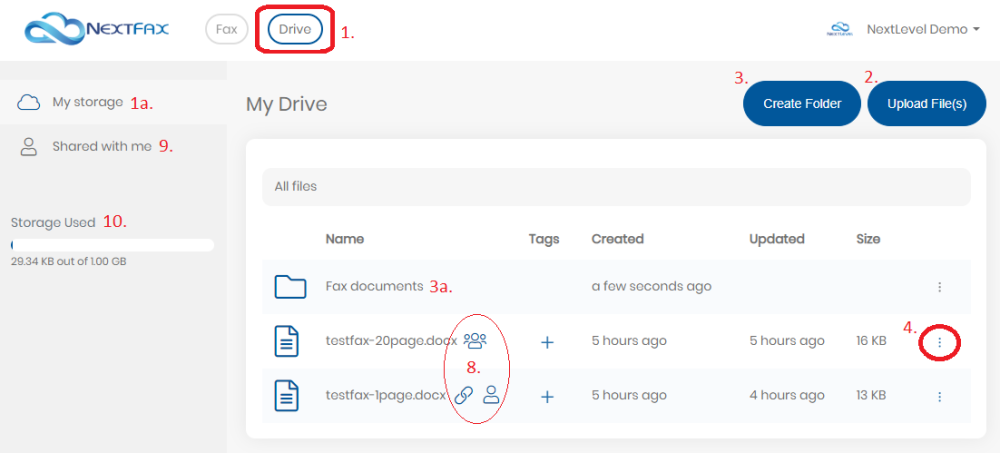Screen dimensions: 1000x453
Task: Open the testfax-1page.docx file name
Action: coord(385,396)
